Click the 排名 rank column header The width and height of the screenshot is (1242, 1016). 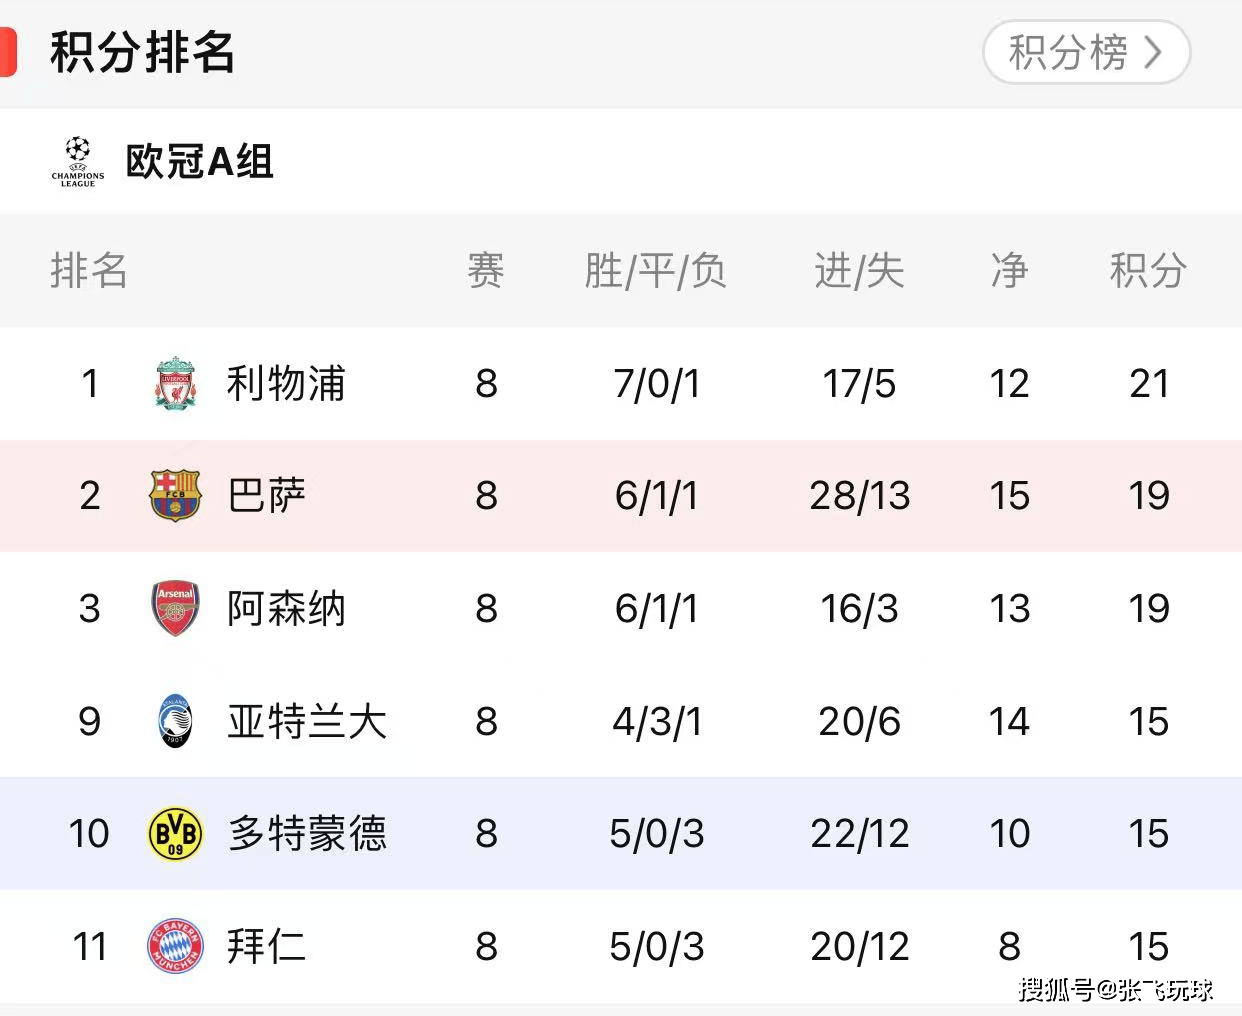coord(89,271)
